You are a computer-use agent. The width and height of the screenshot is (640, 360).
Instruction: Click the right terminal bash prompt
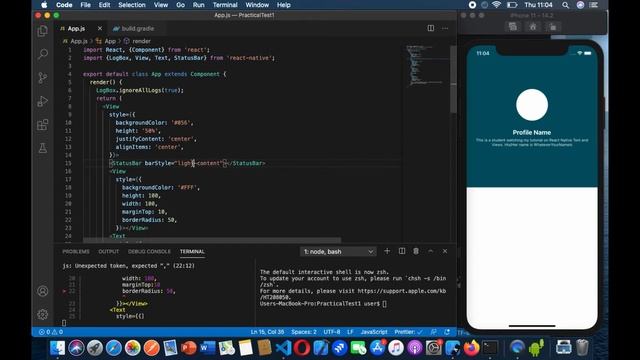(323, 304)
